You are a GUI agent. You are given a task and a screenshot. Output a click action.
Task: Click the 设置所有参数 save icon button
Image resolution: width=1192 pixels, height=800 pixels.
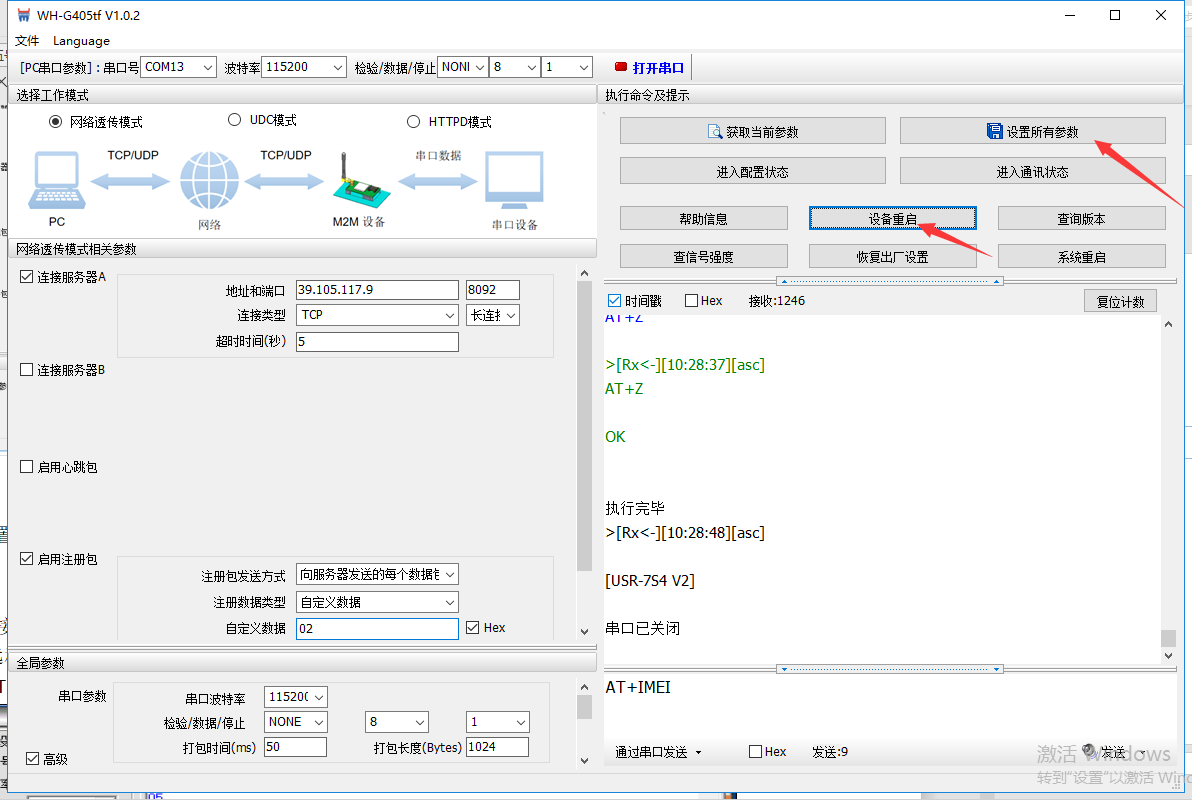pos(994,132)
